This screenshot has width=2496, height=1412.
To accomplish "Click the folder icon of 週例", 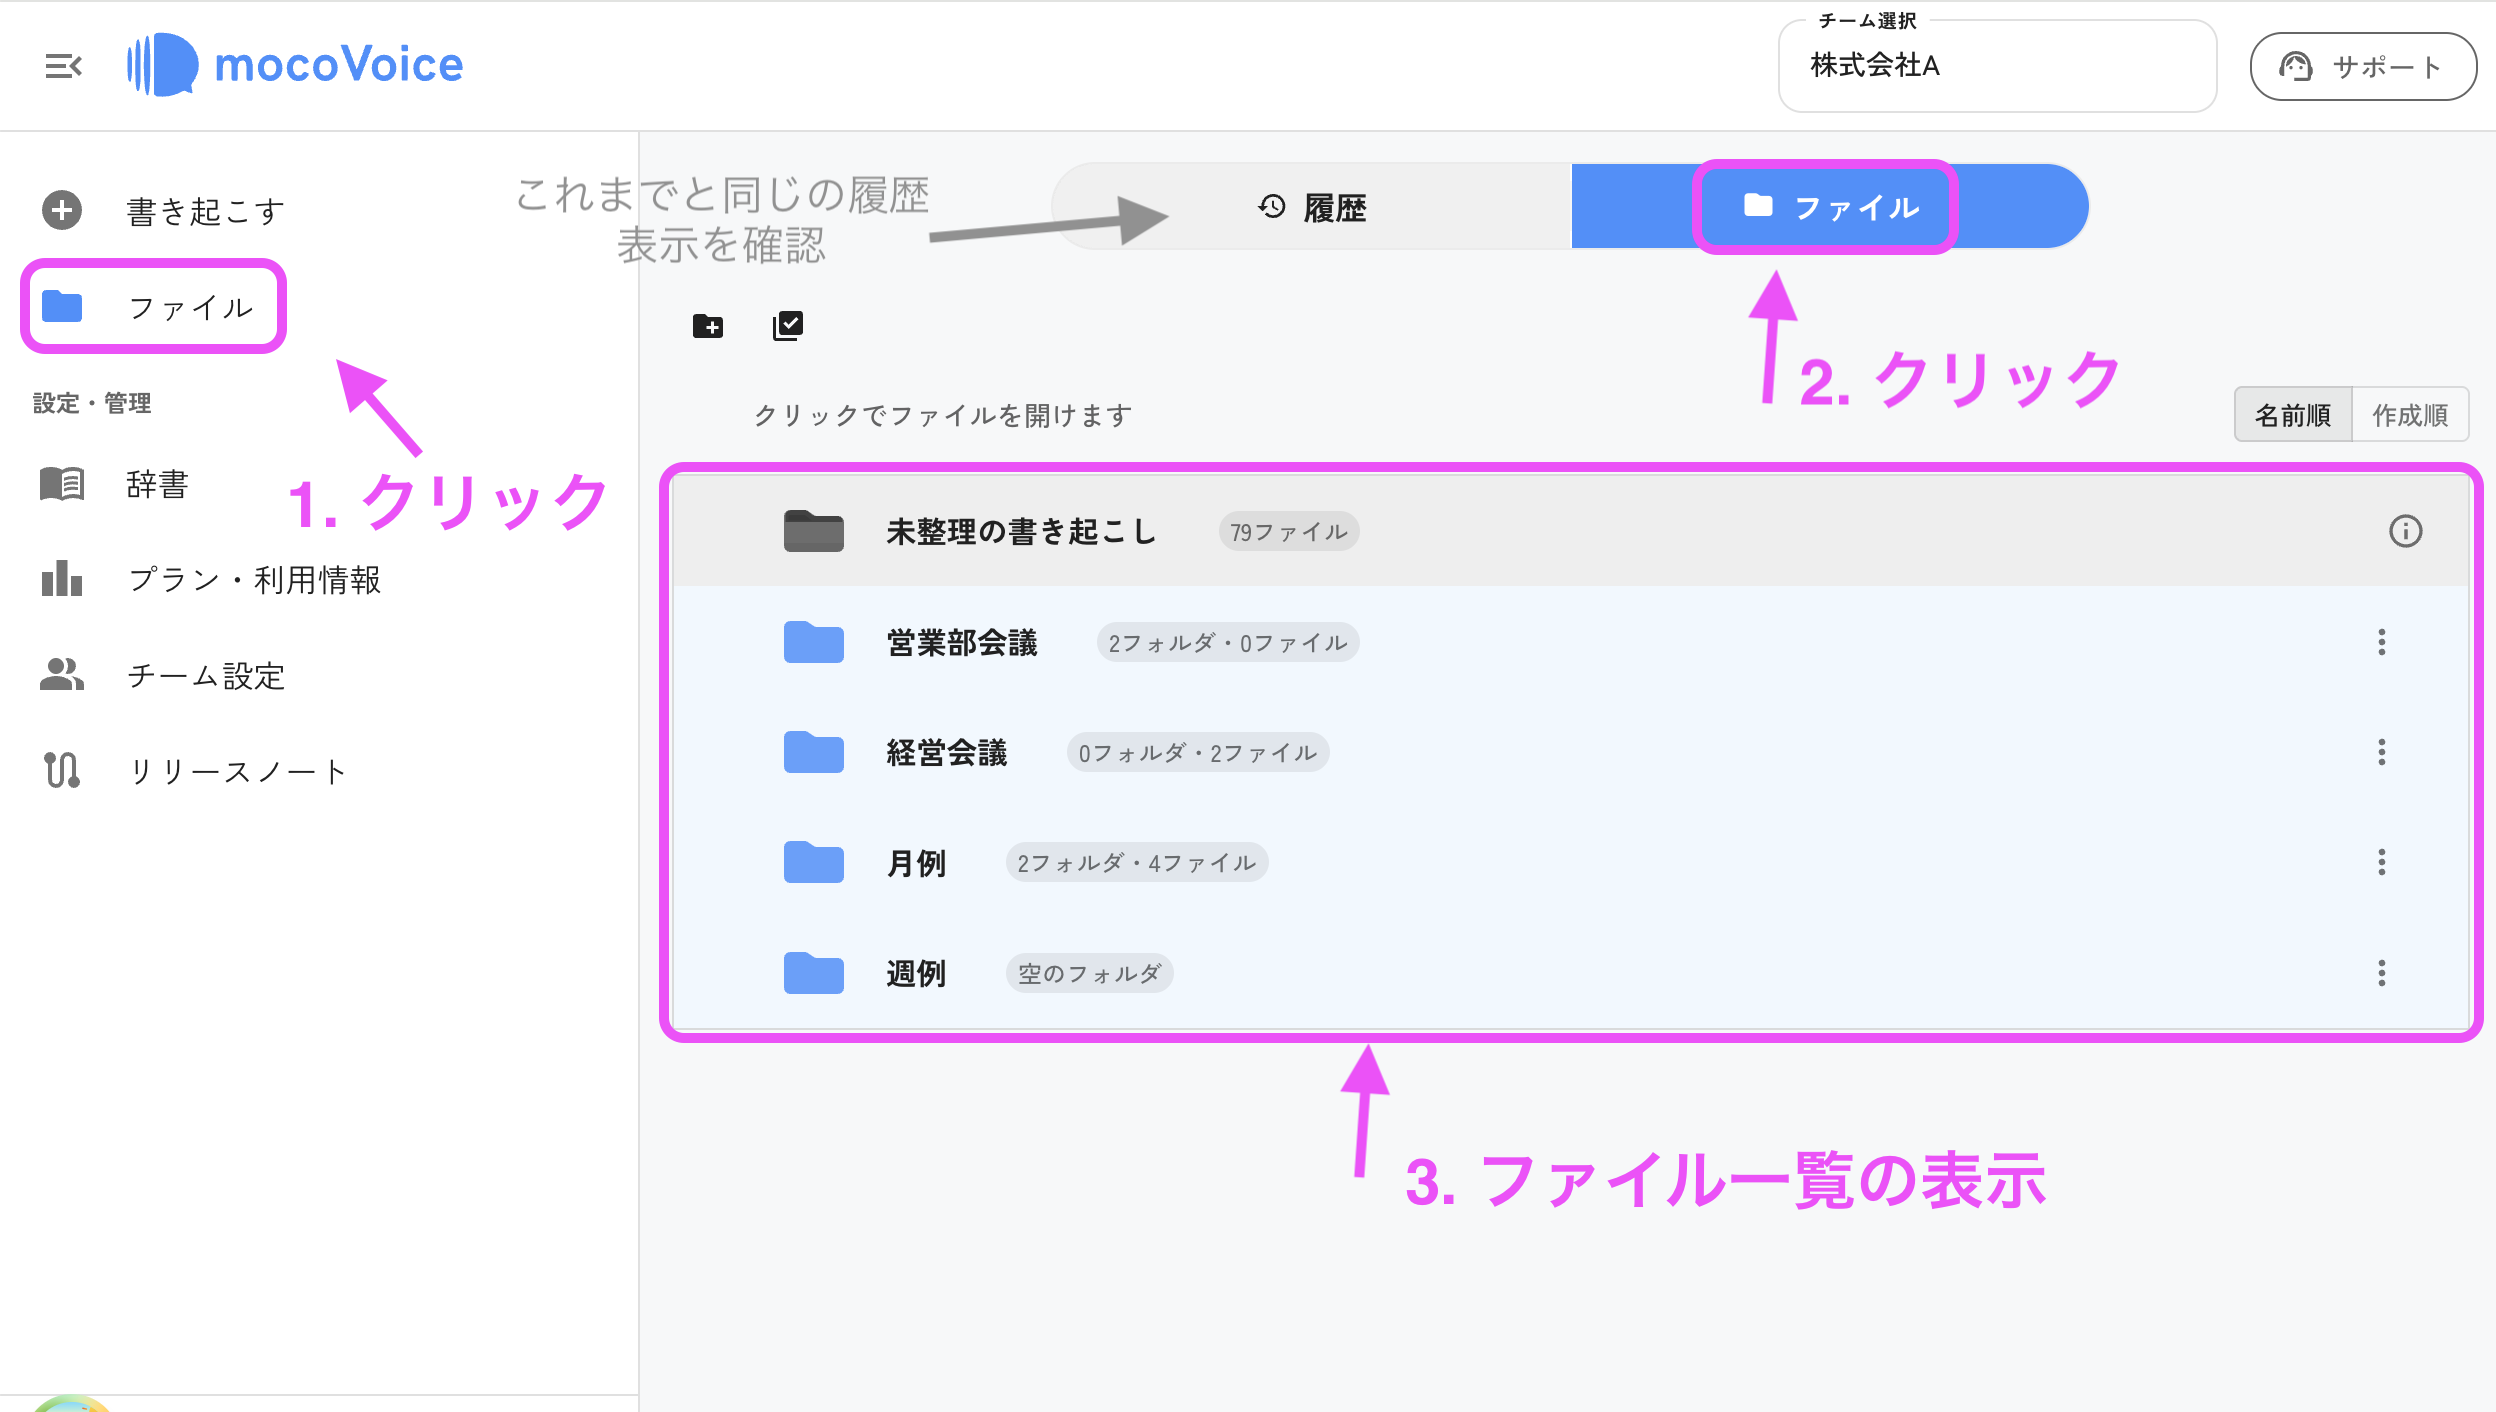I will click(814, 973).
